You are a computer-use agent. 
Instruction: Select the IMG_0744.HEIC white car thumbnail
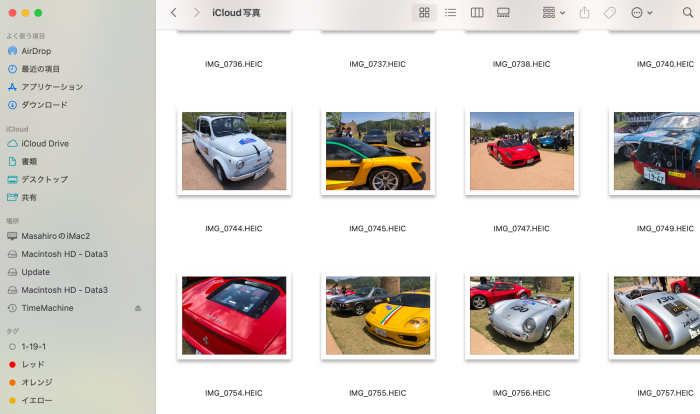click(x=234, y=151)
